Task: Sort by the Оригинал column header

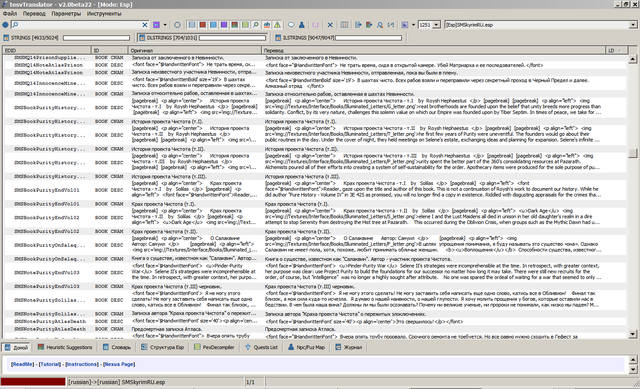Action: [195, 50]
